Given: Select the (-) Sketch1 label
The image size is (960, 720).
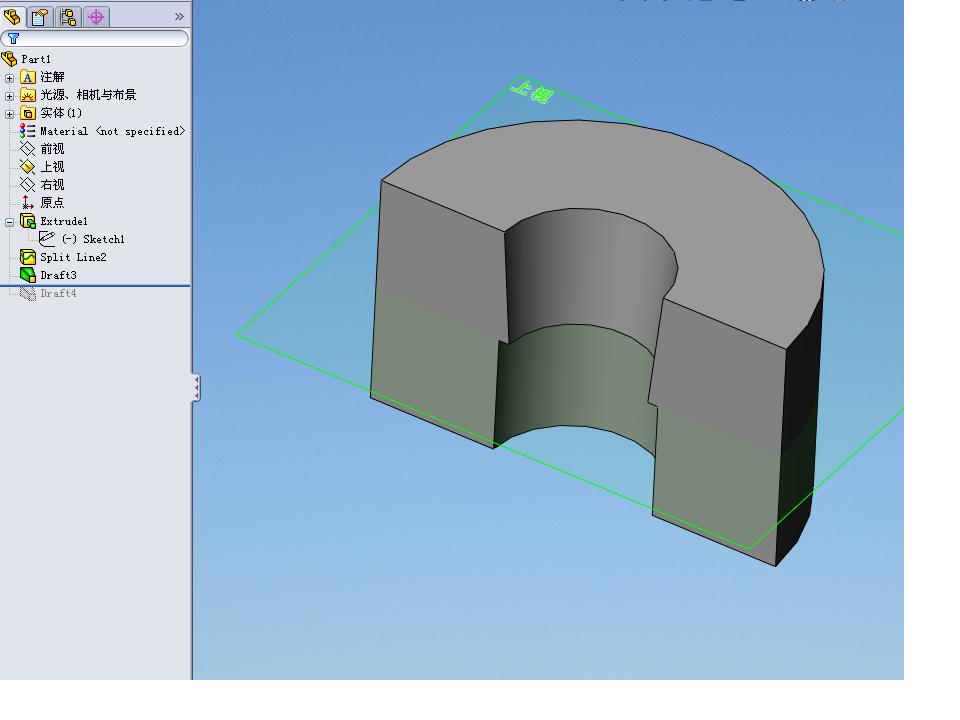Looking at the screenshot, I should (93, 239).
